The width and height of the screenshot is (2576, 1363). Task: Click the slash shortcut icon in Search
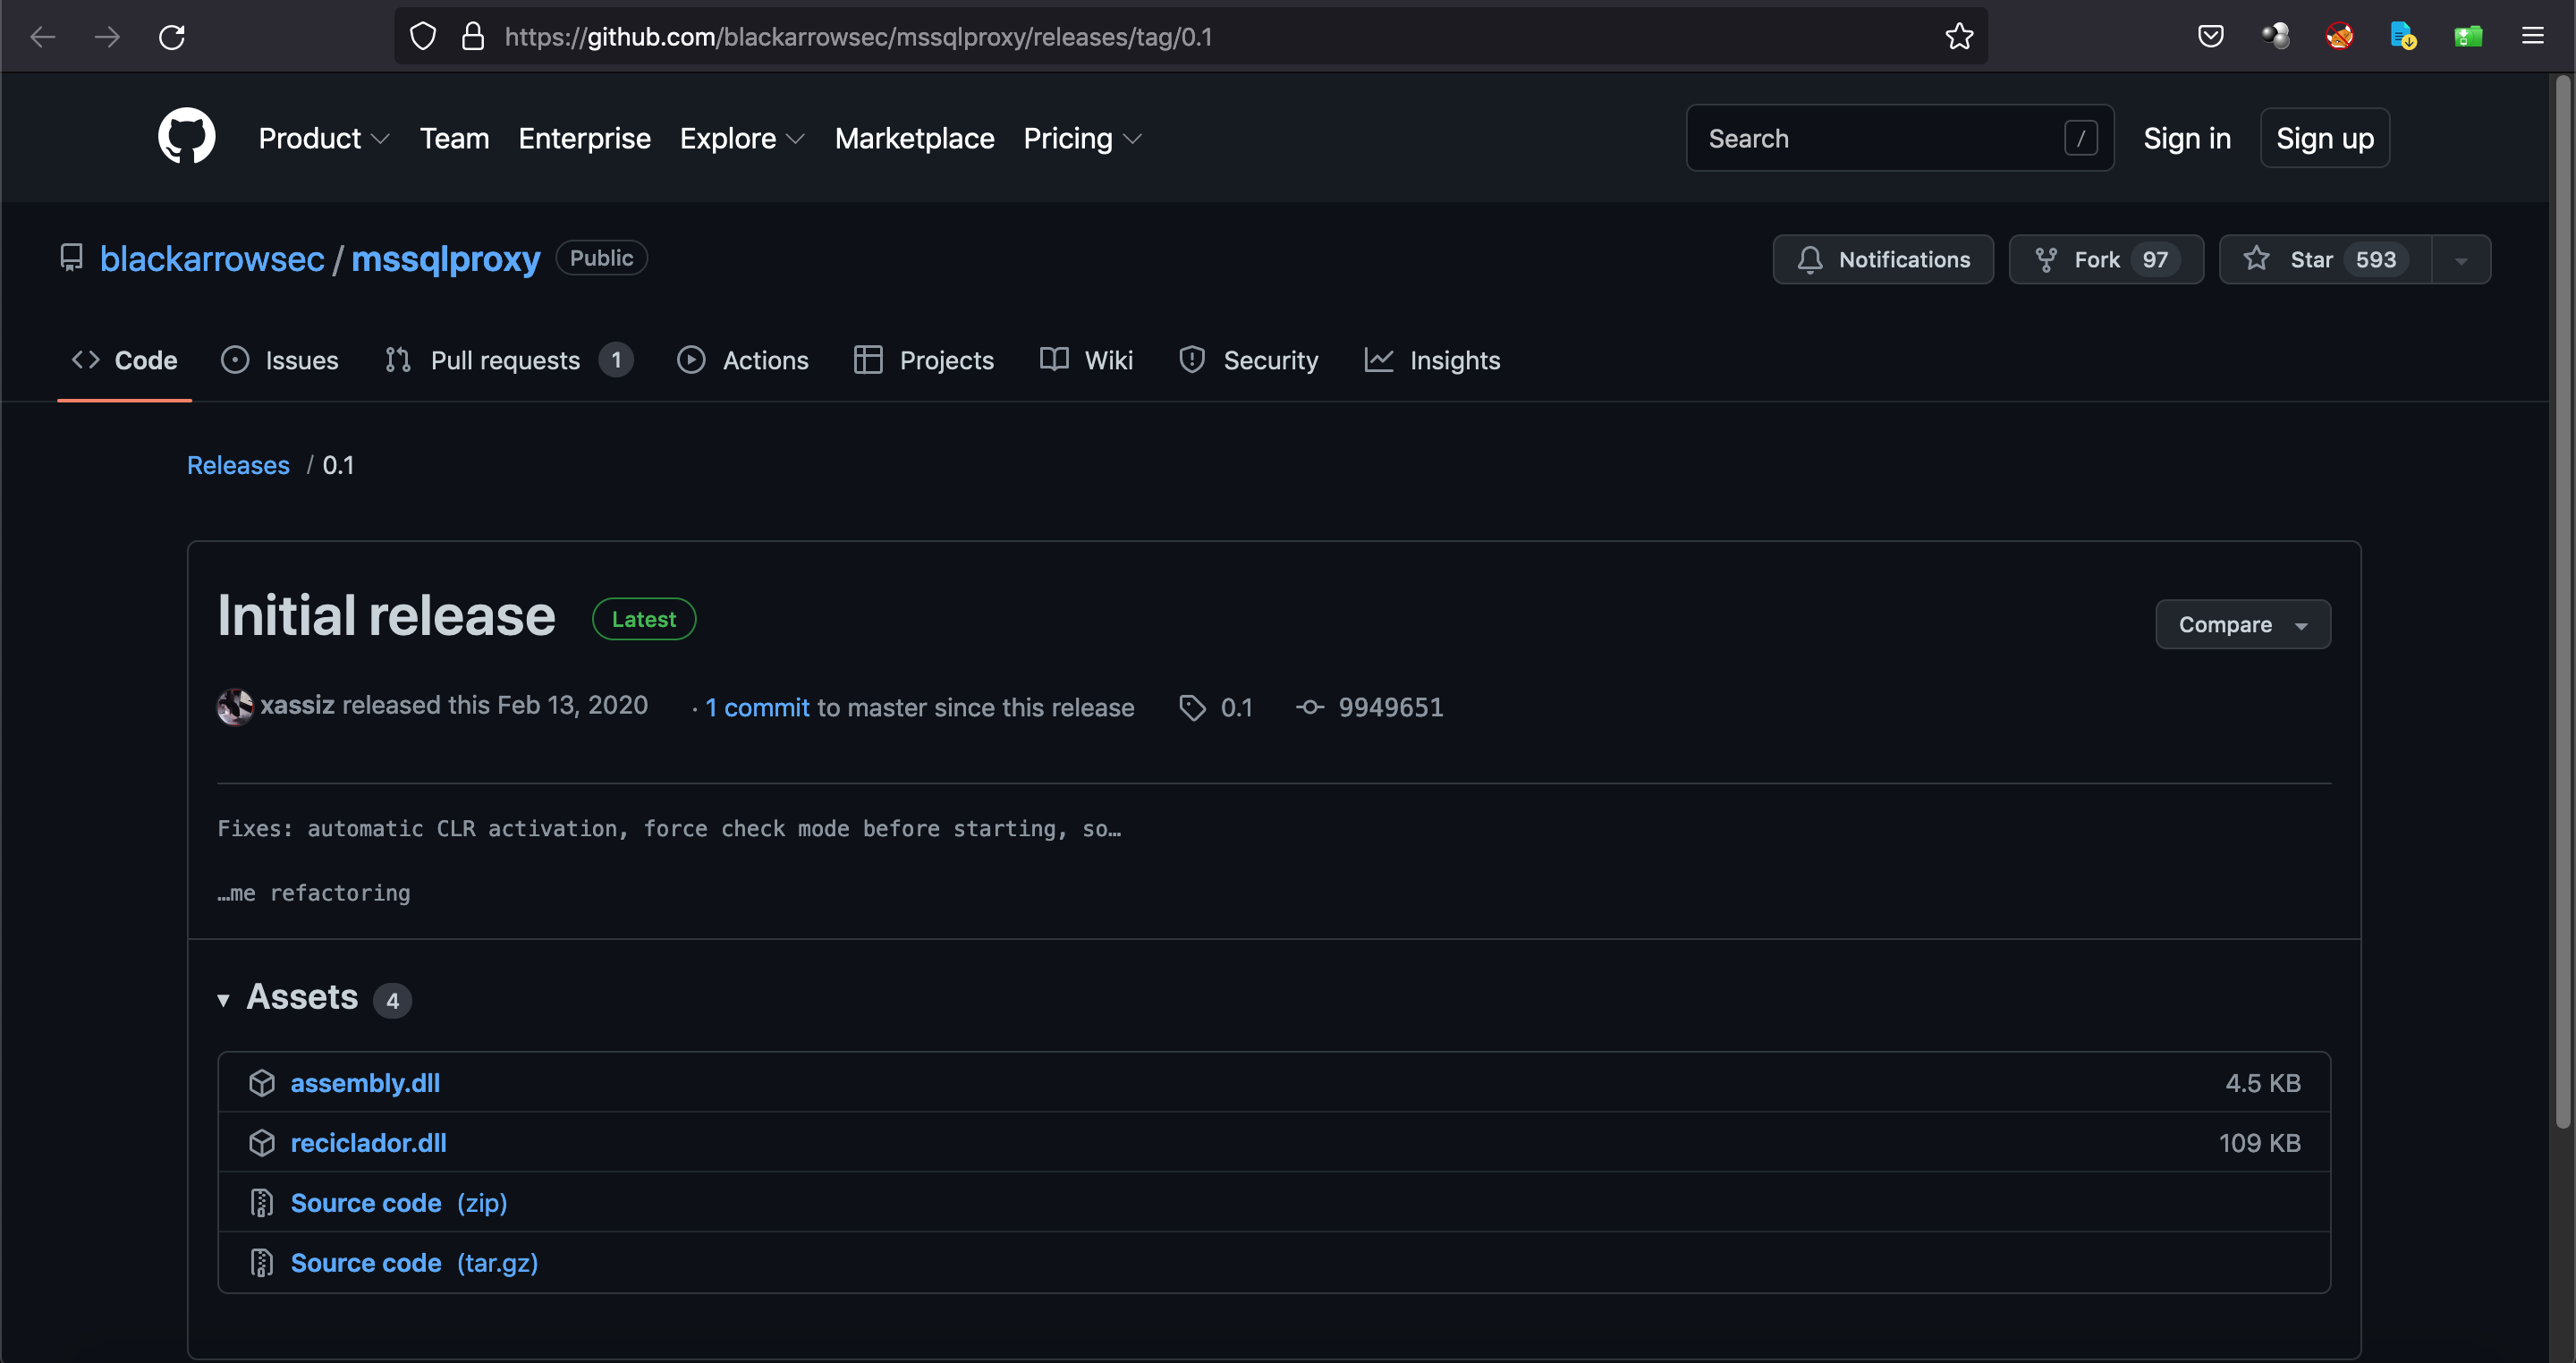[x=2081, y=138]
